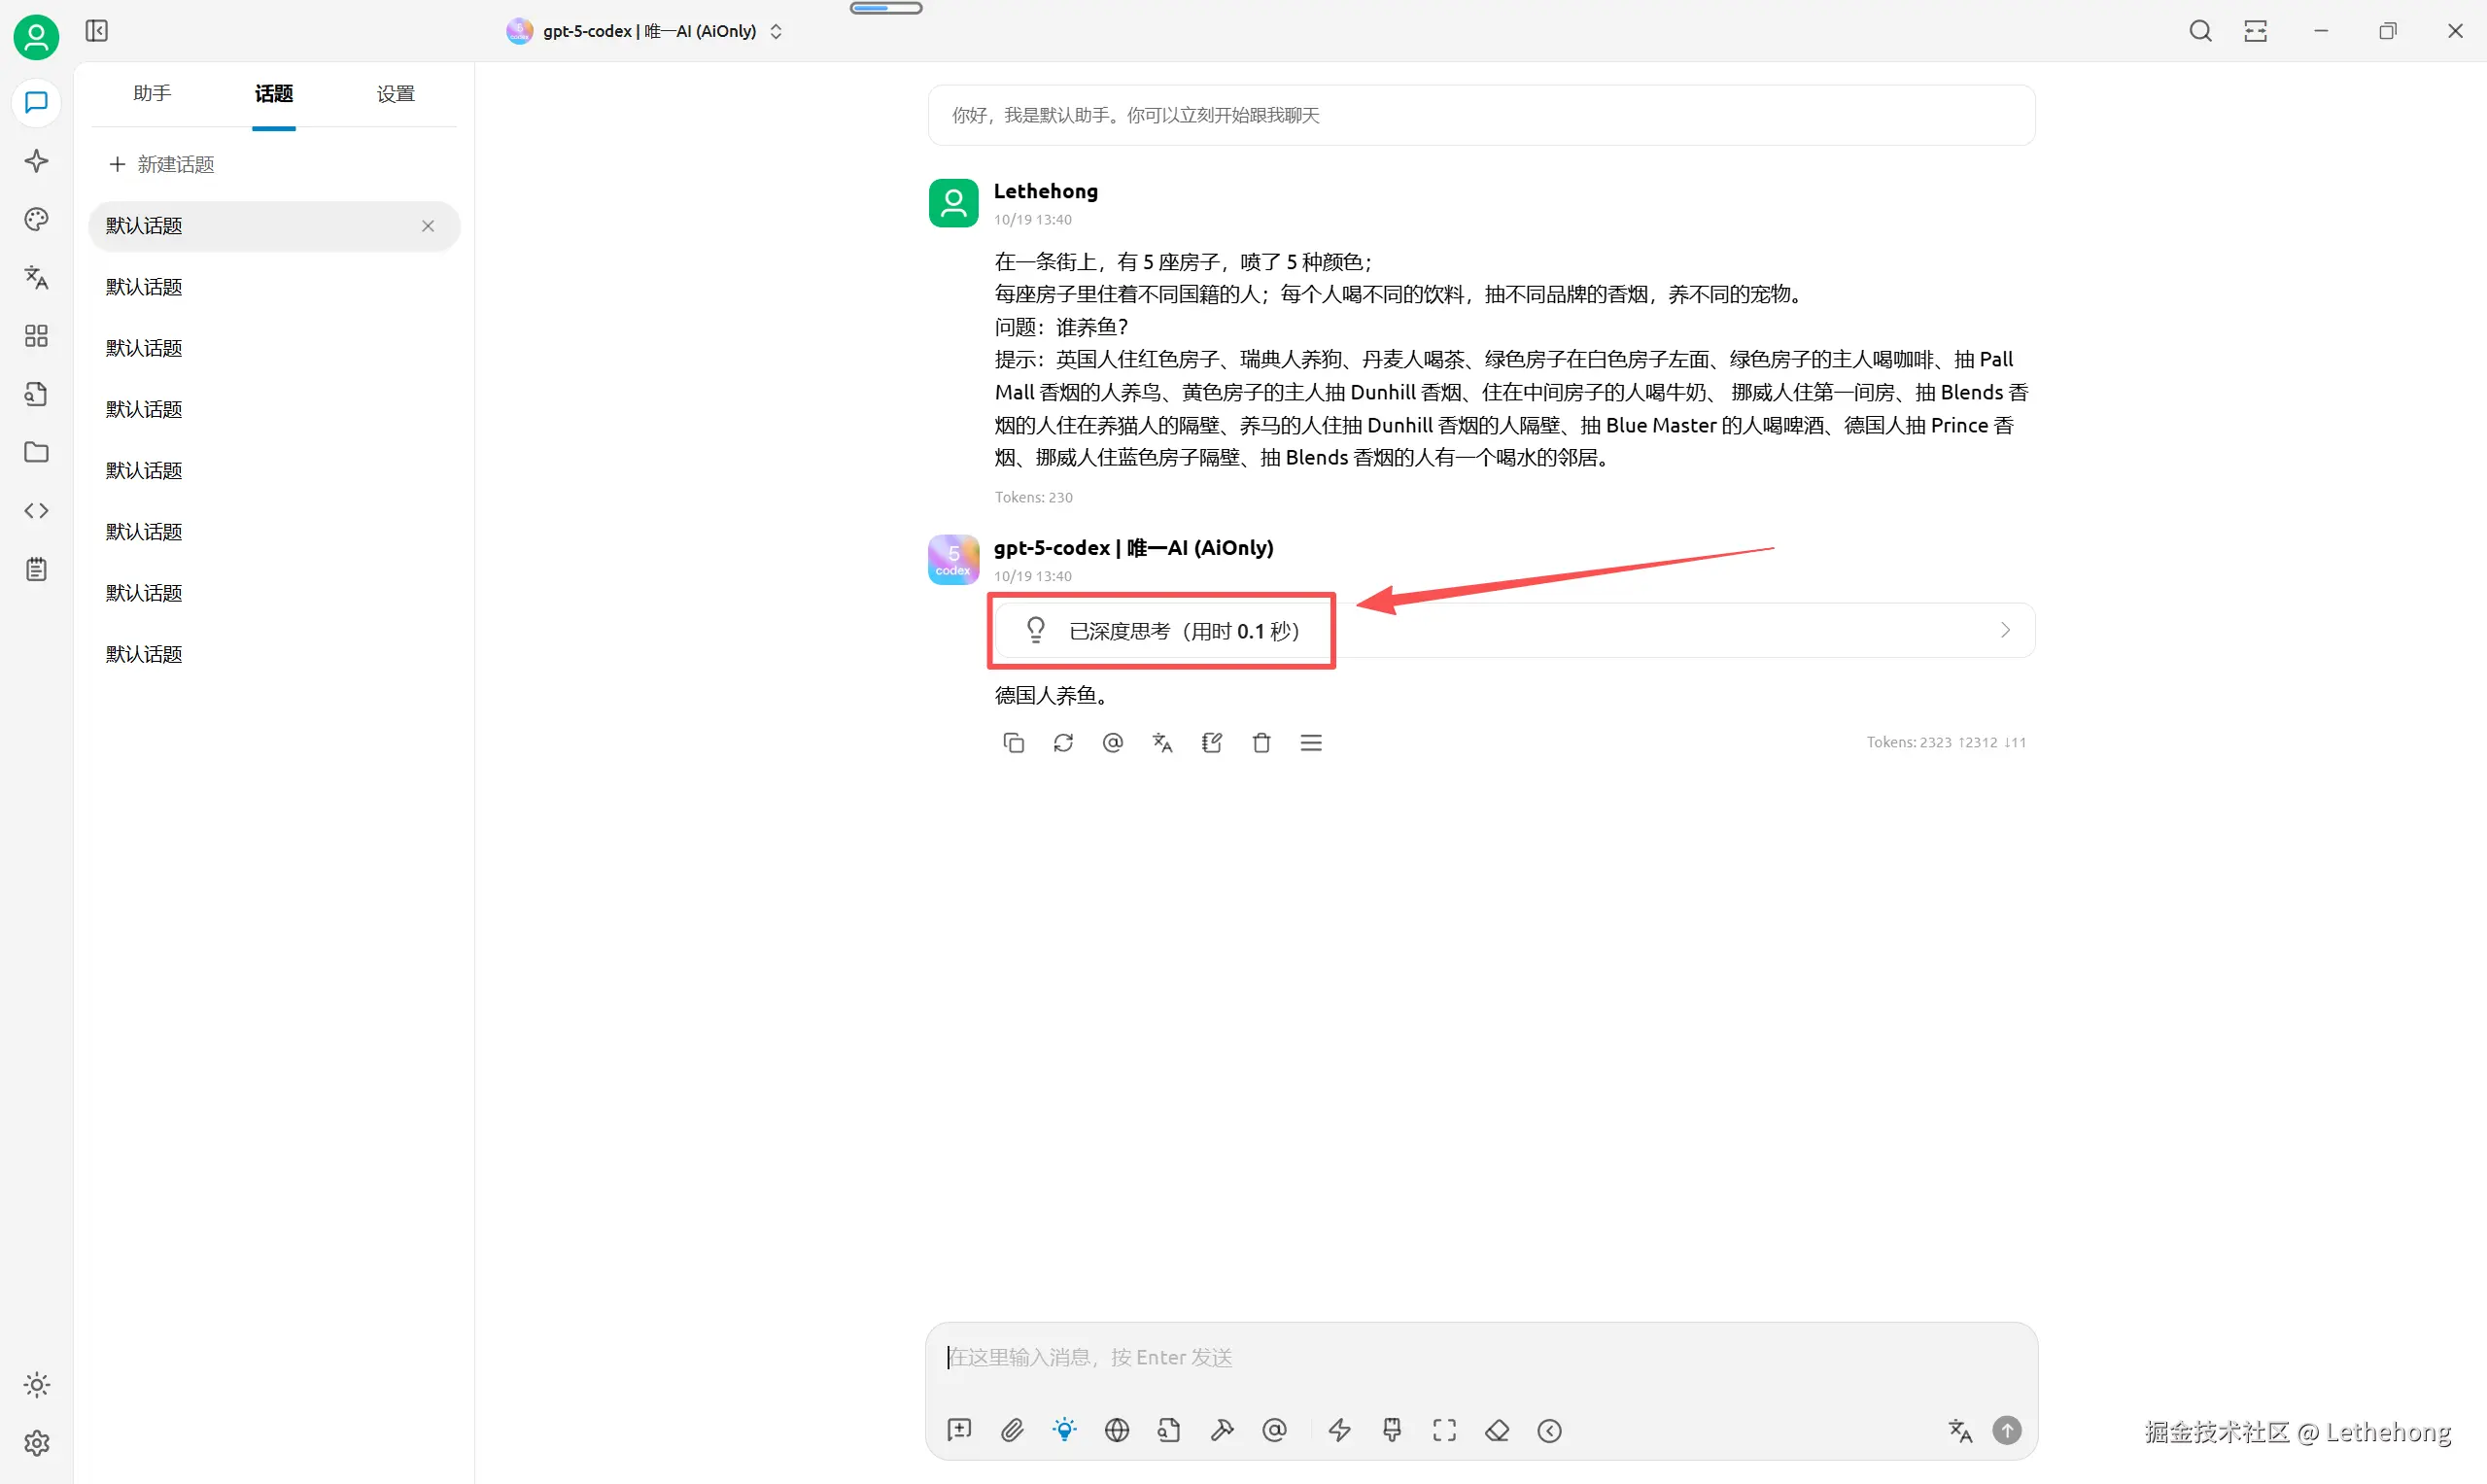Open the translate page in the sidebar
2487x1484 pixels.
36,277
